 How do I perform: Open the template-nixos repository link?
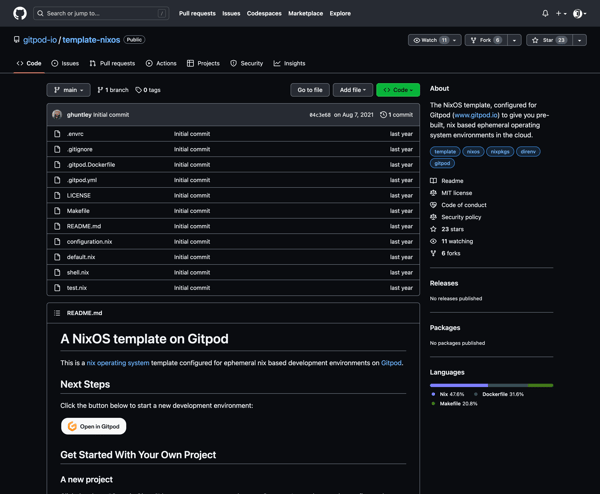pos(91,40)
